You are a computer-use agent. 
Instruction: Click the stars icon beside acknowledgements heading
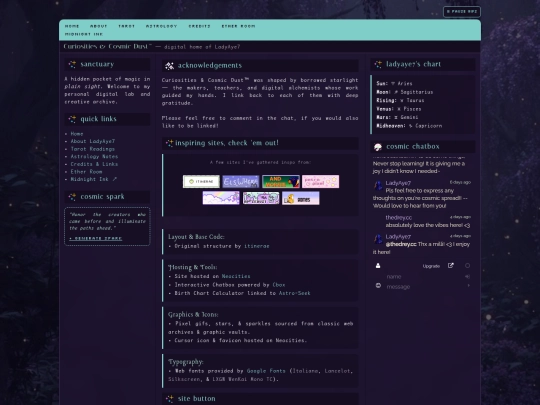point(169,65)
